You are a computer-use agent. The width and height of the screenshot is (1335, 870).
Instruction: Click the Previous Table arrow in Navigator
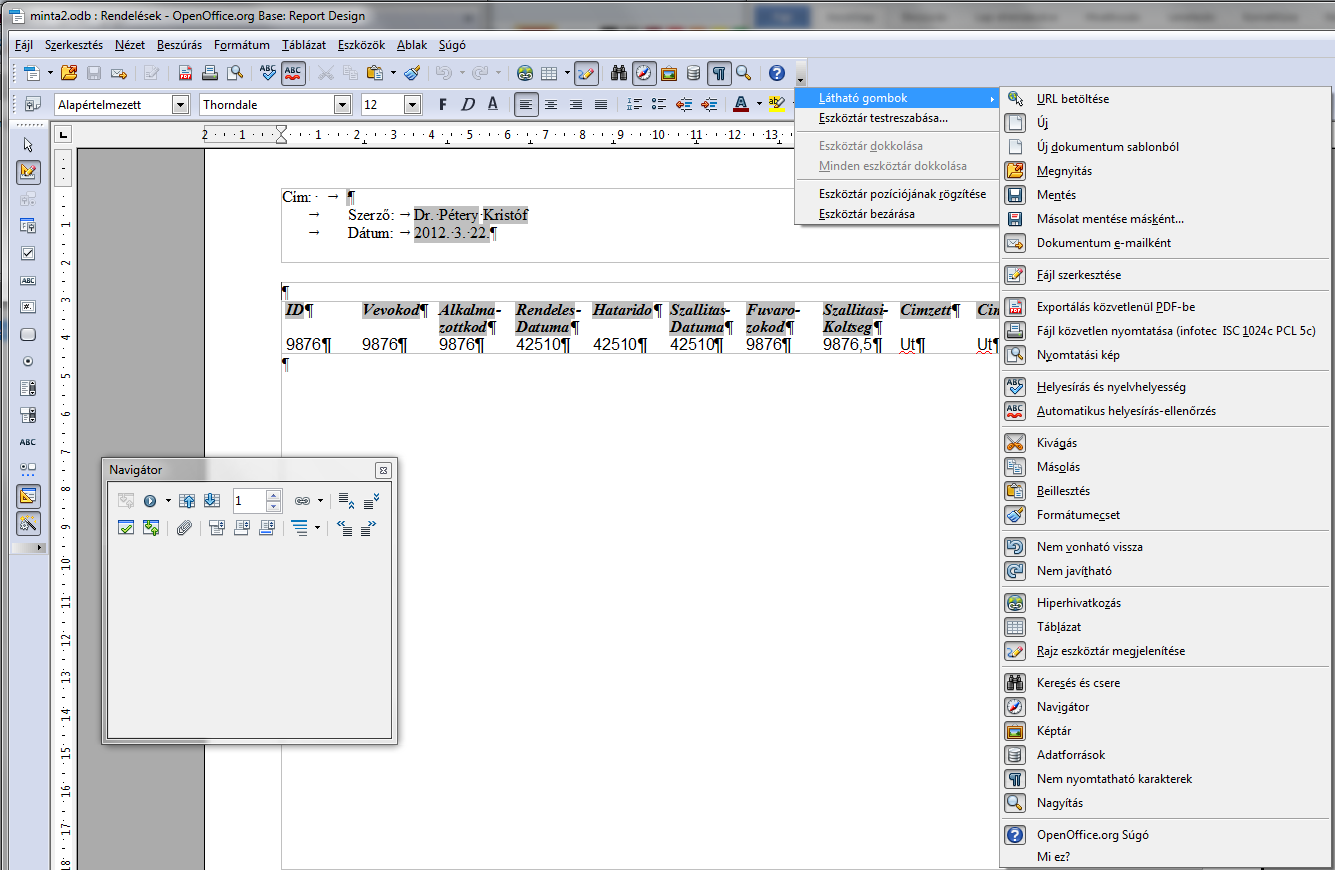point(187,500)
